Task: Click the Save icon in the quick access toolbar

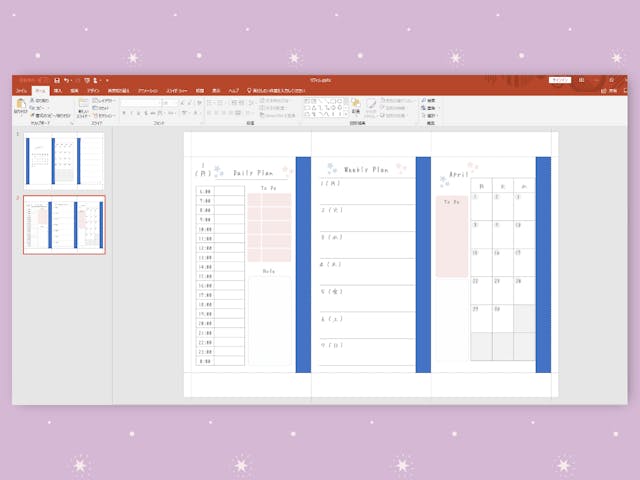Action: (x=57, y=79)
